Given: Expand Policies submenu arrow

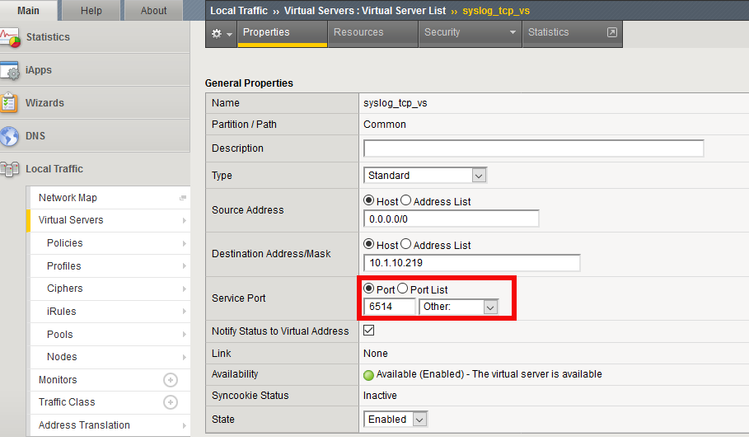Looking at the screenshot, I should pos(184,244).
